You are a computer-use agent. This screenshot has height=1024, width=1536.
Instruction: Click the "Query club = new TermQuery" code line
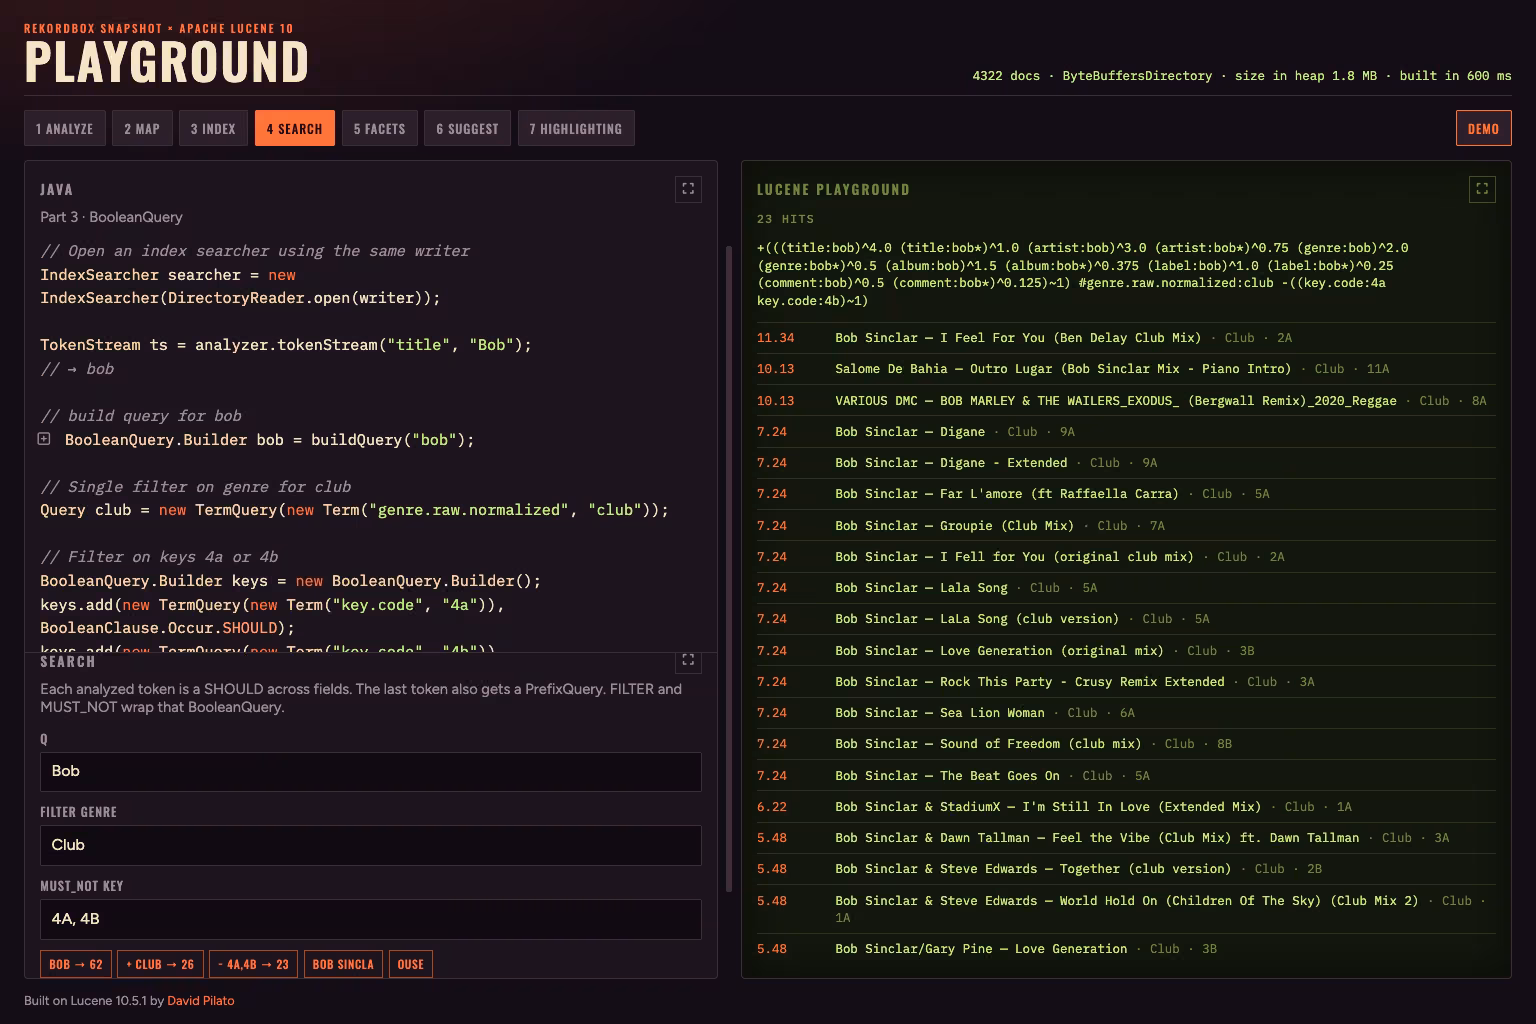pyautogui.click(x=354, y=510)
